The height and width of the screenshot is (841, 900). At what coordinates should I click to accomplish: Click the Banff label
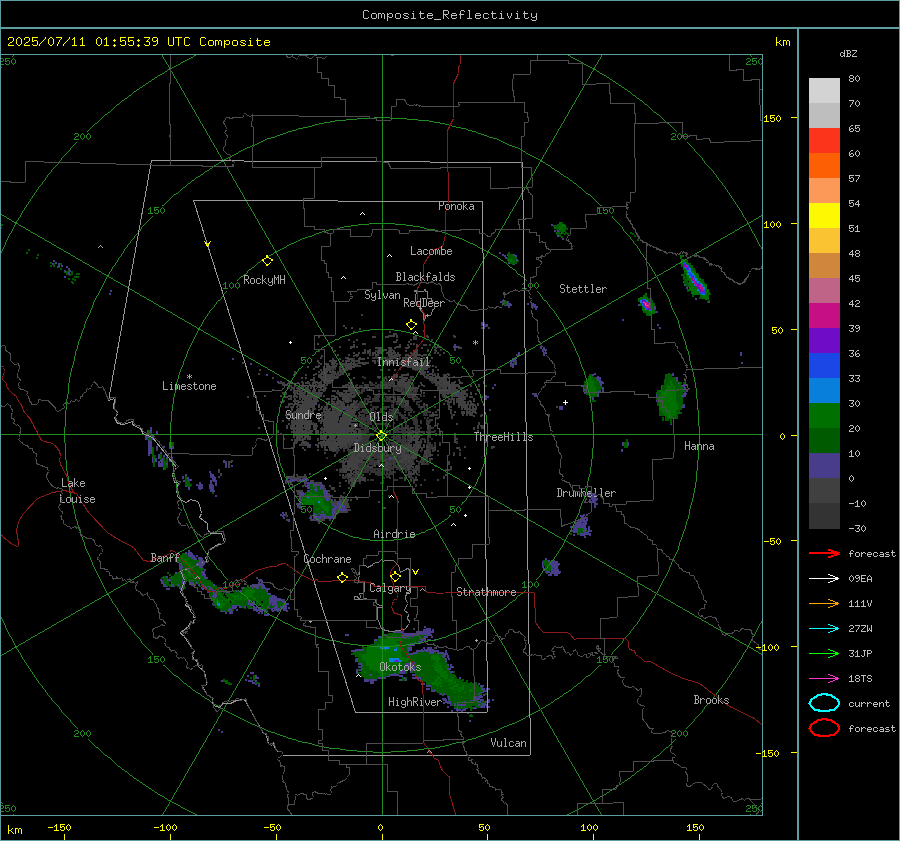165,558
